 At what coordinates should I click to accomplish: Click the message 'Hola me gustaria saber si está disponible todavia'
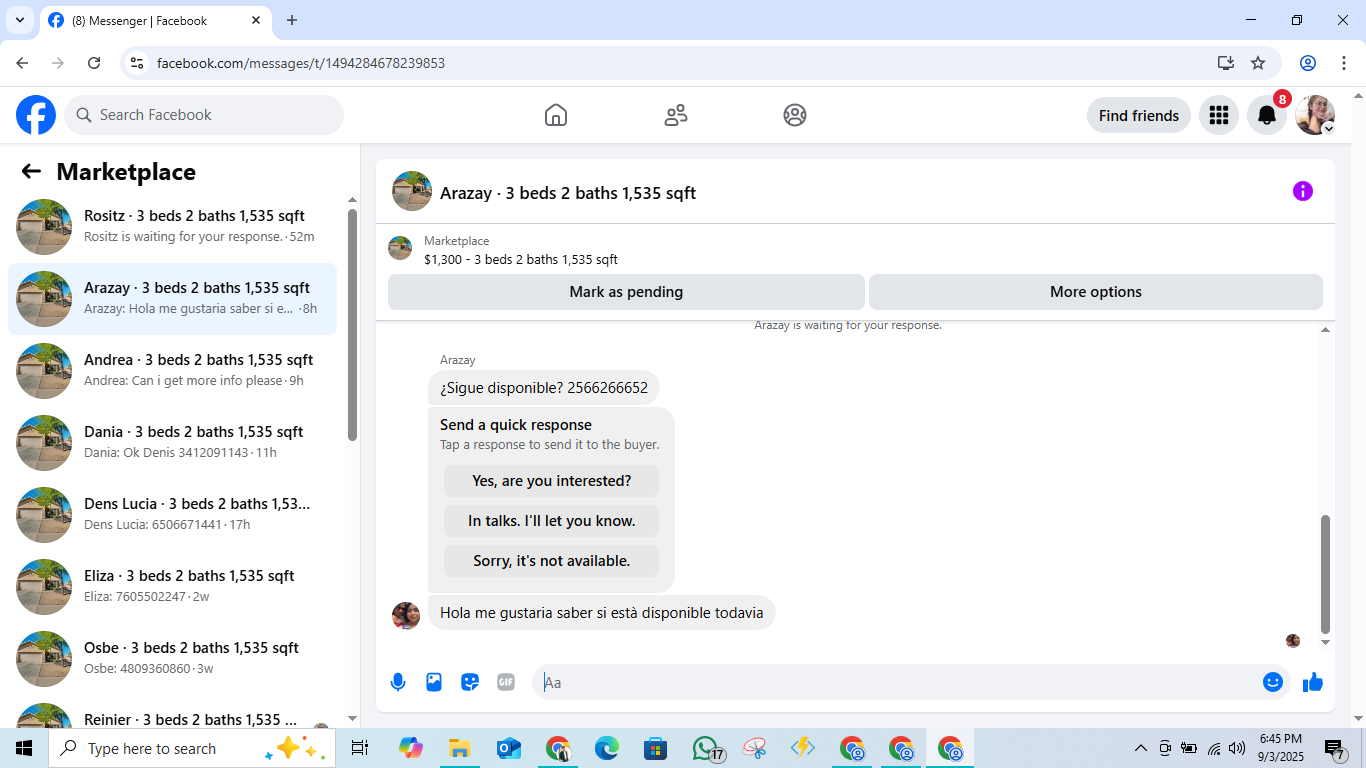[601, 613]
